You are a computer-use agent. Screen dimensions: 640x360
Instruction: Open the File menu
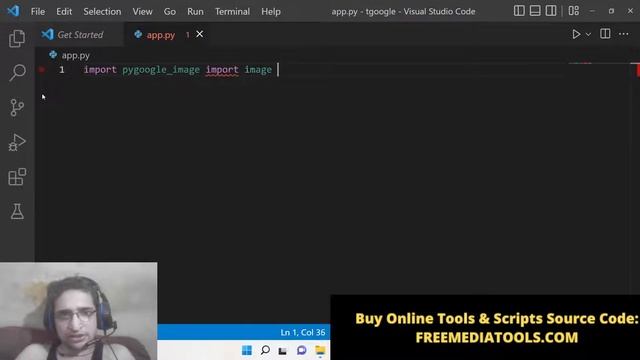tap(38, 11)
